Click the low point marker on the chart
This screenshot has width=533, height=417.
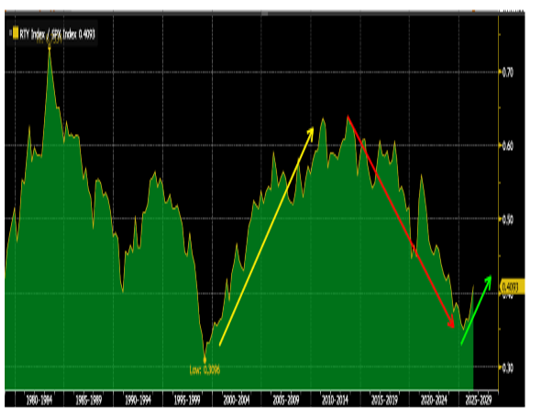(205, 360)
